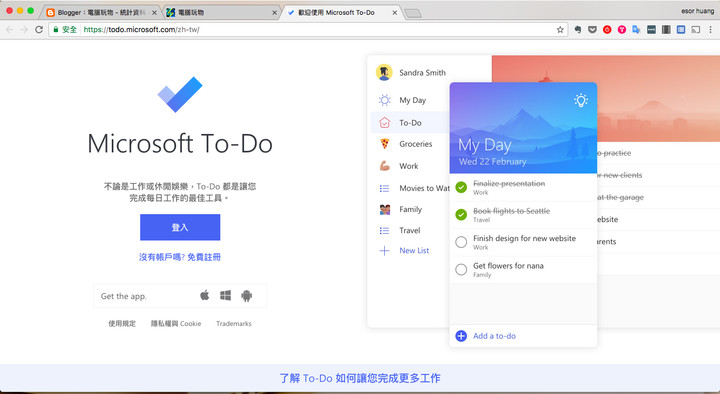Click the Evernote elephant extension icon

click(578, 29)
